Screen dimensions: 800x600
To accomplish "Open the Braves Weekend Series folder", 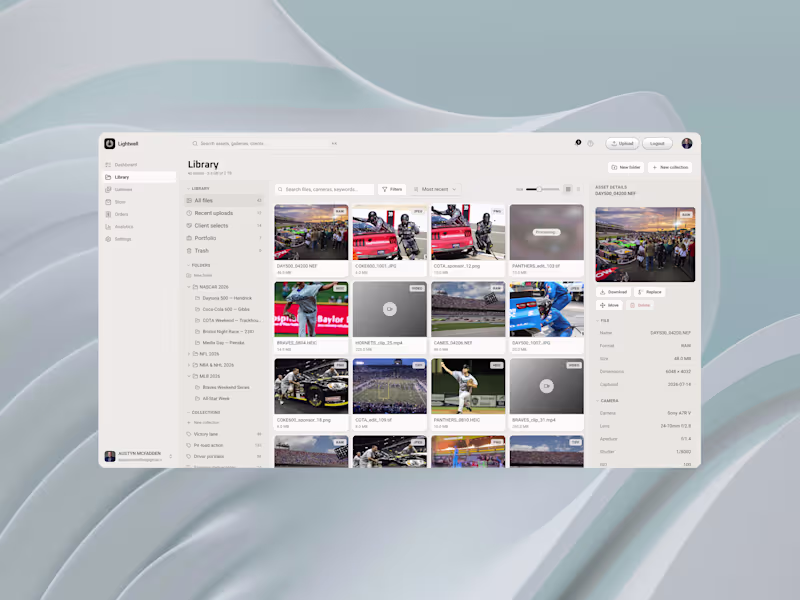I will (x=226, y=387).
